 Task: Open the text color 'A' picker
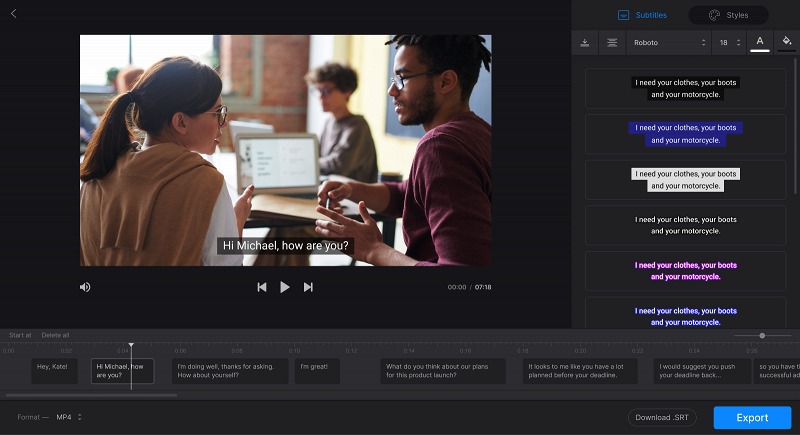760,42
